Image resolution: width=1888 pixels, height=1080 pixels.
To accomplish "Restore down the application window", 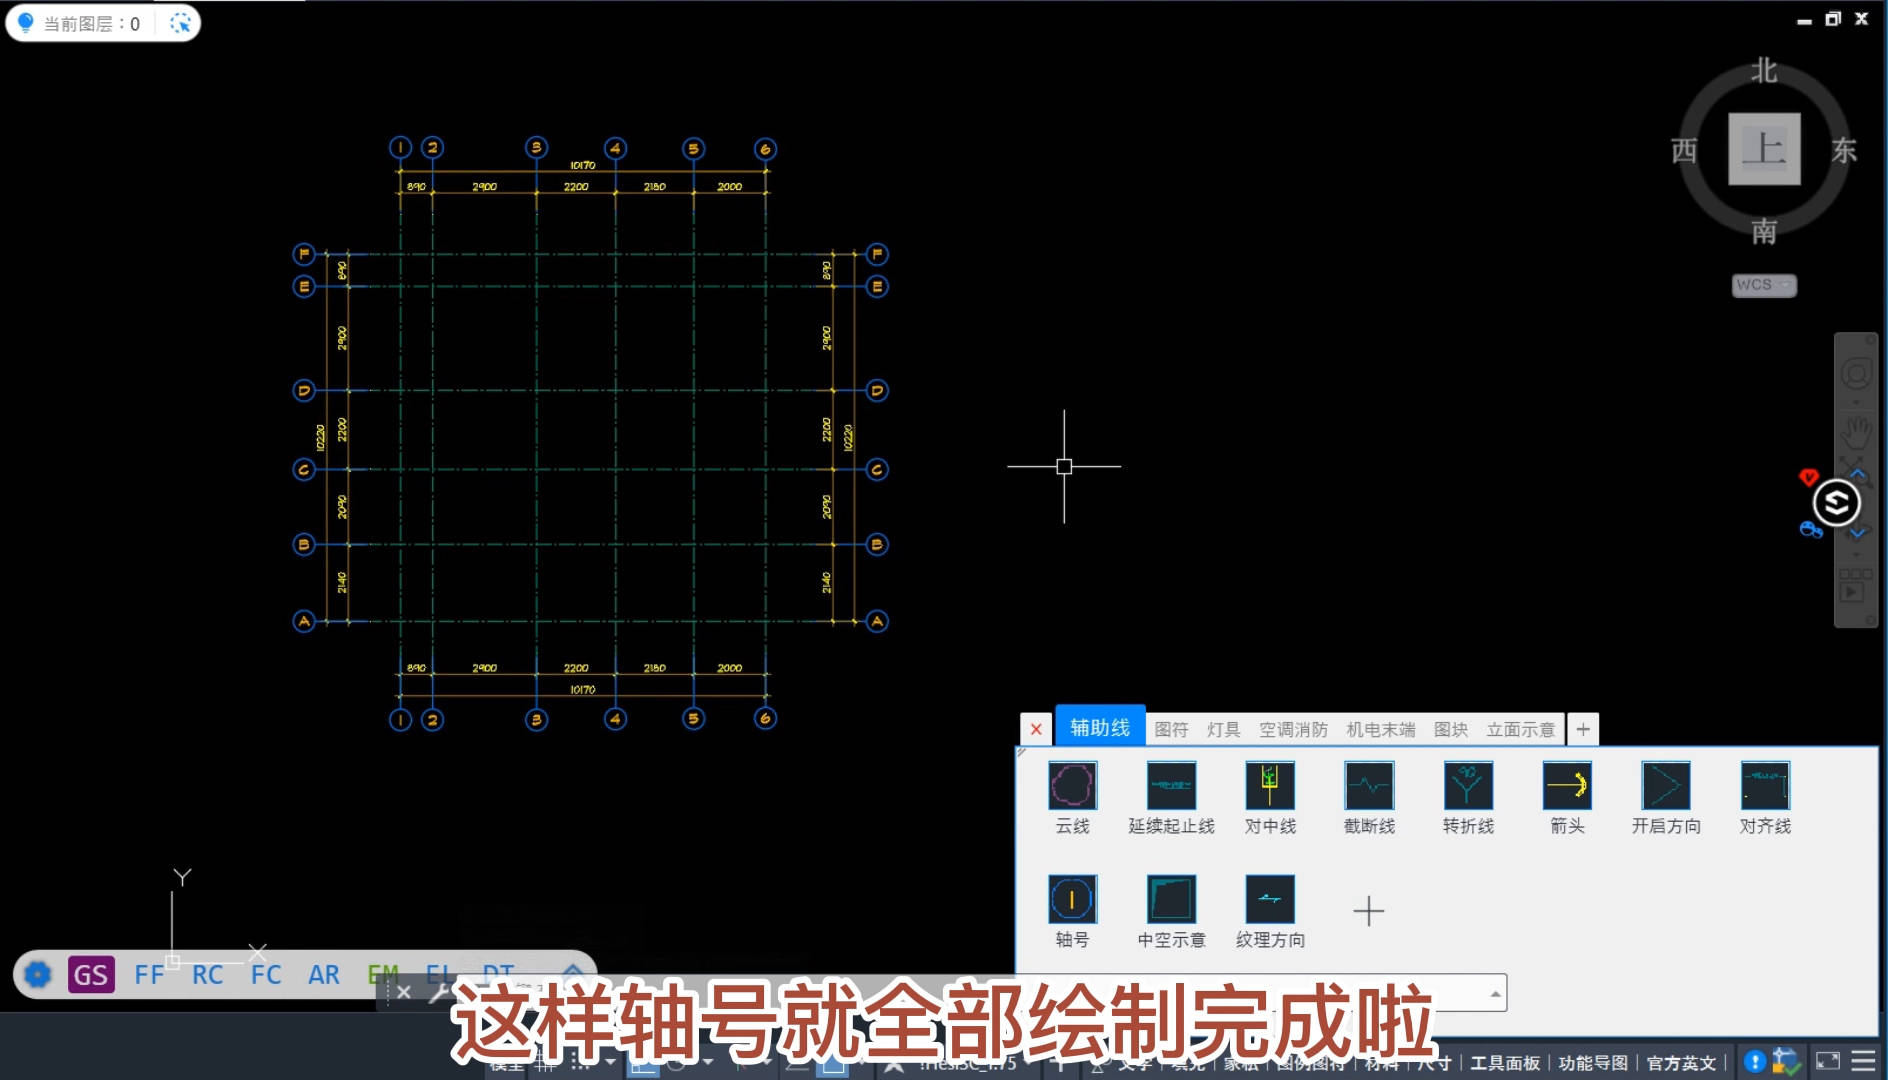I will point(1832,18).
